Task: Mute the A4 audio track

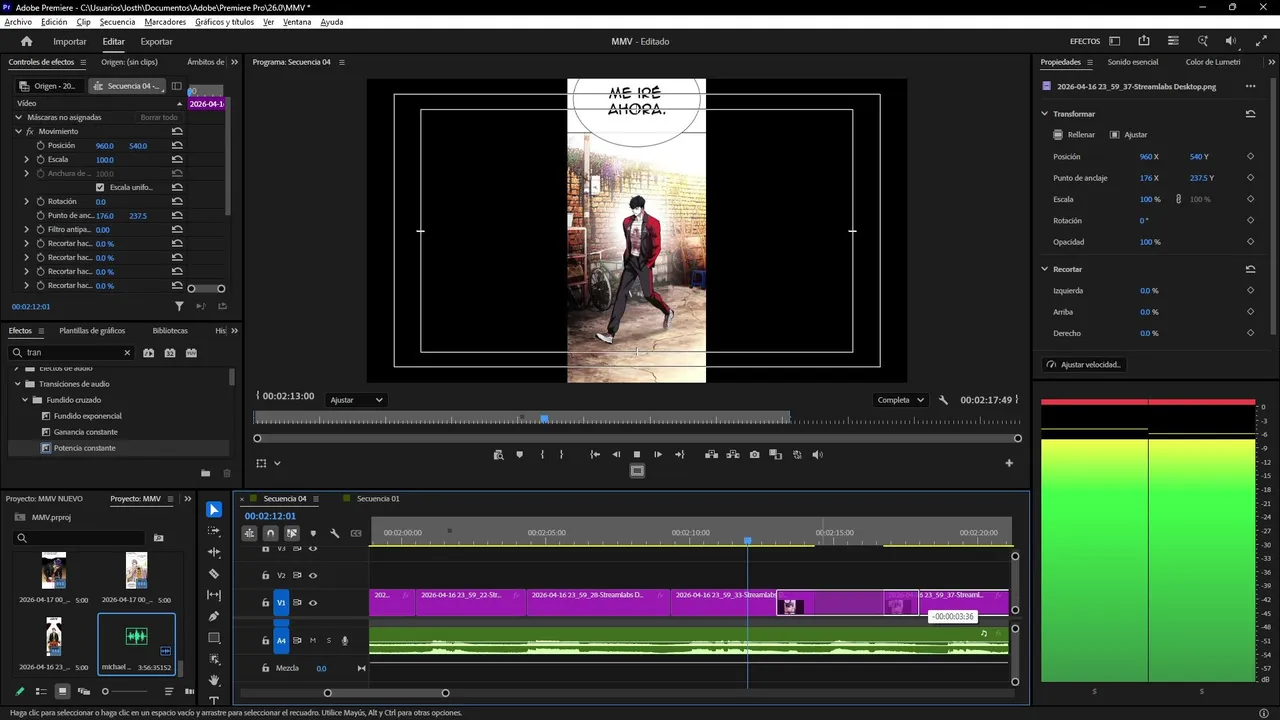Action: click(313, 640)
